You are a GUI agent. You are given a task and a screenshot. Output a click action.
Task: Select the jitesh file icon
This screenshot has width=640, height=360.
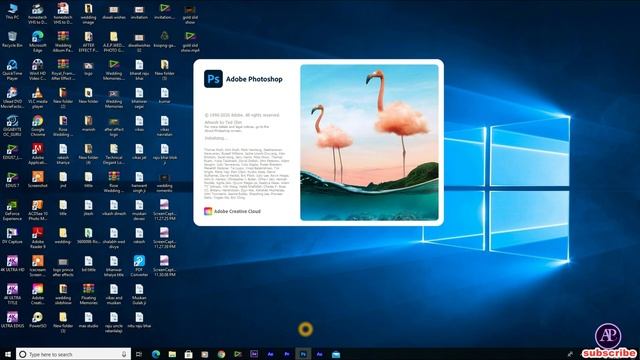pyautogui.click(x=88, y=208)
